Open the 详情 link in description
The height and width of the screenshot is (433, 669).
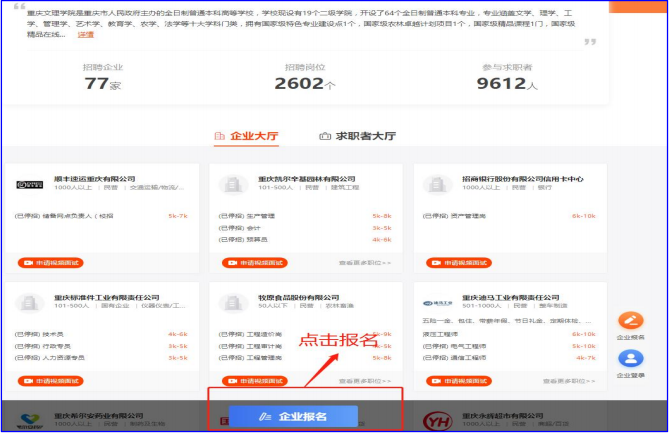tap(86, 33)
